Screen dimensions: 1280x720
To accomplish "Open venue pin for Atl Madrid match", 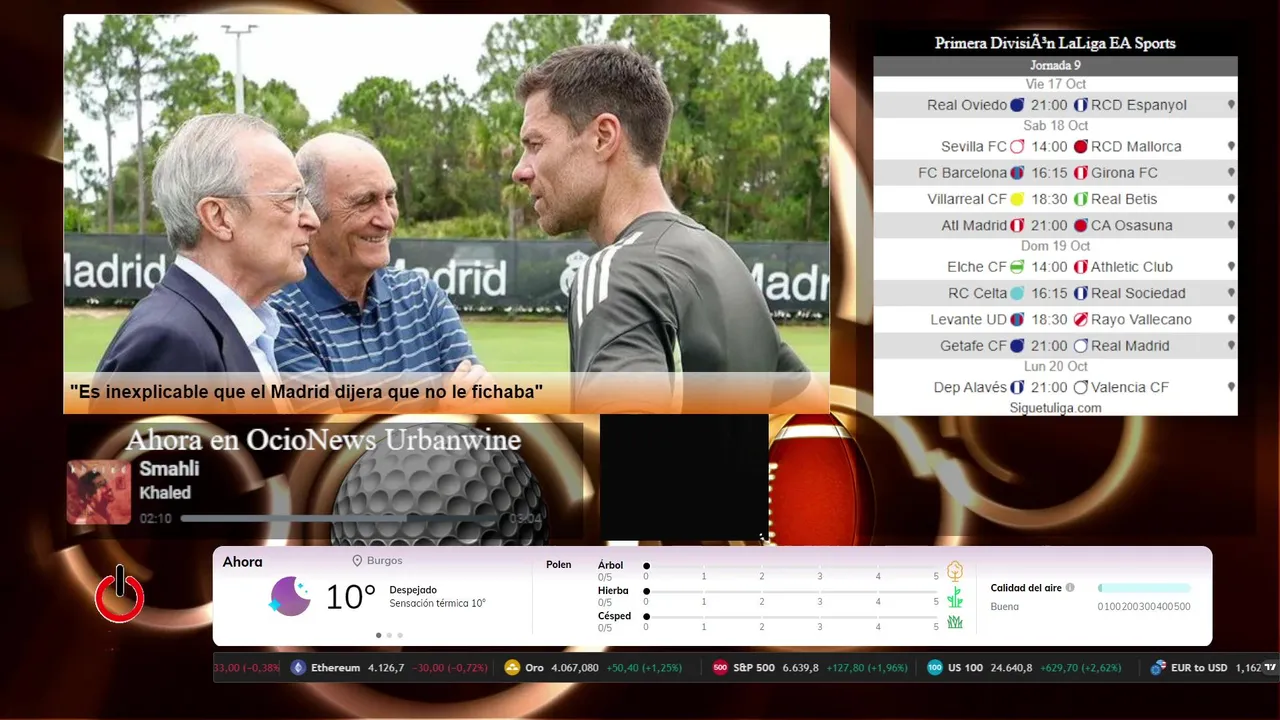I will [x=1231, y=226].
